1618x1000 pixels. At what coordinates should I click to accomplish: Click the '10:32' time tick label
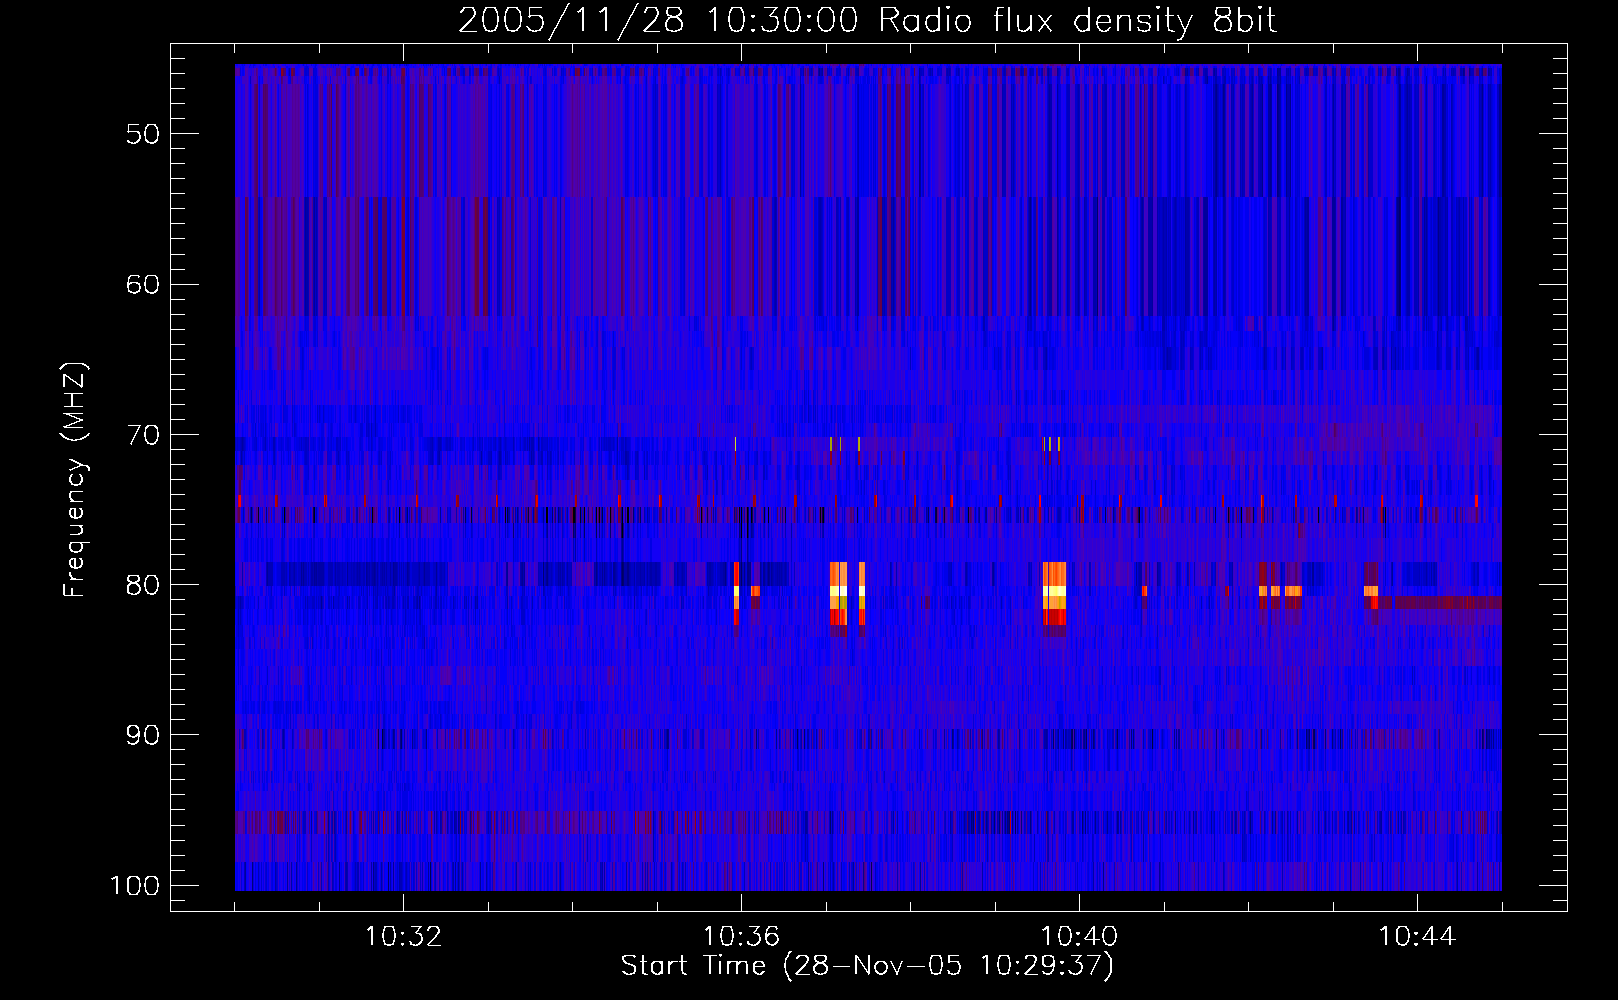tap(403, 937)
